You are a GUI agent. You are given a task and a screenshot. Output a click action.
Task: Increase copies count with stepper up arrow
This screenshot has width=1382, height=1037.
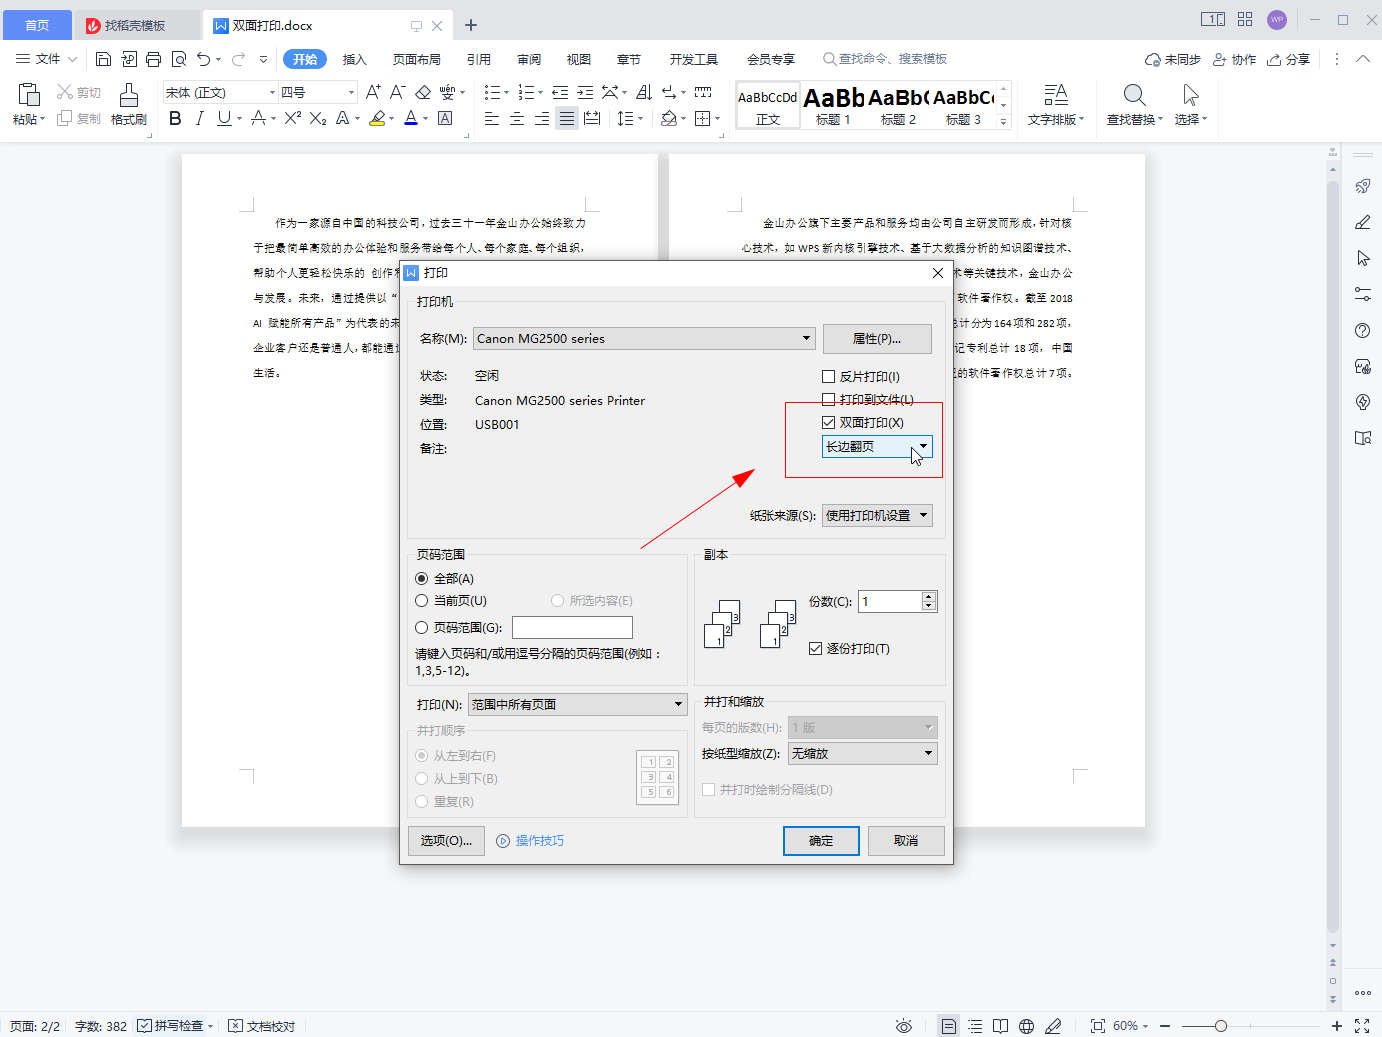[929, 596]
